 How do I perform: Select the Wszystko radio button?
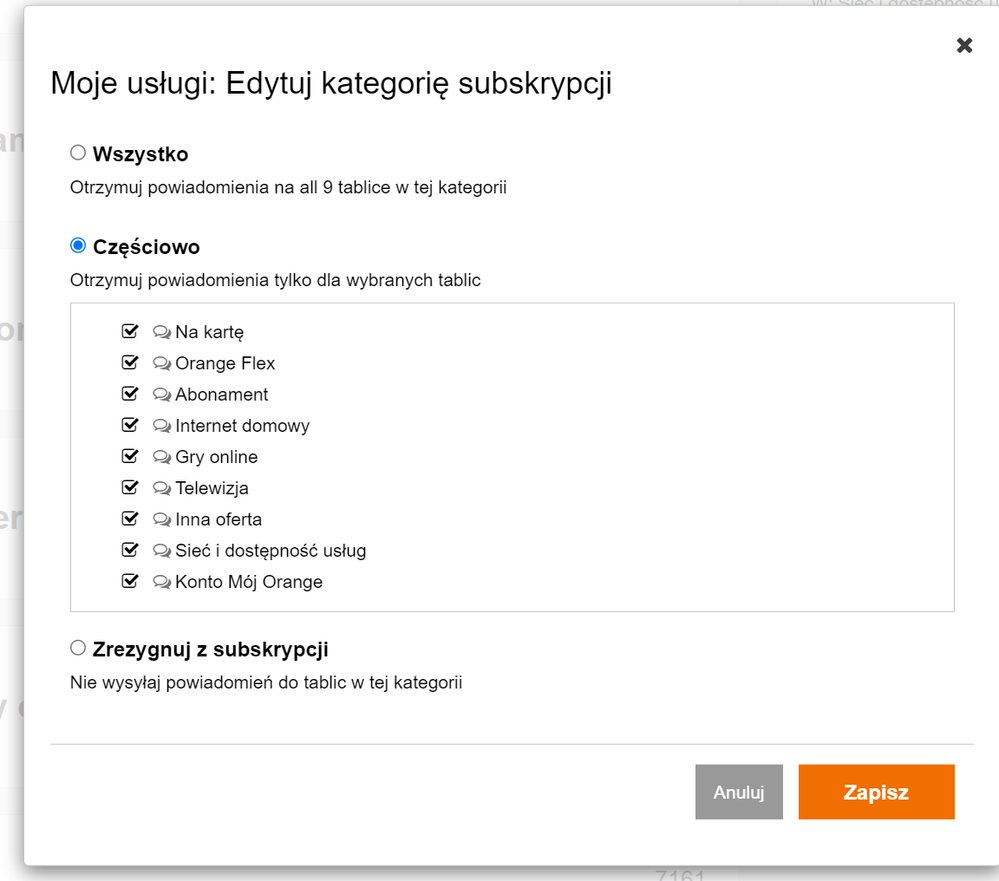click(x=78, y=153)
